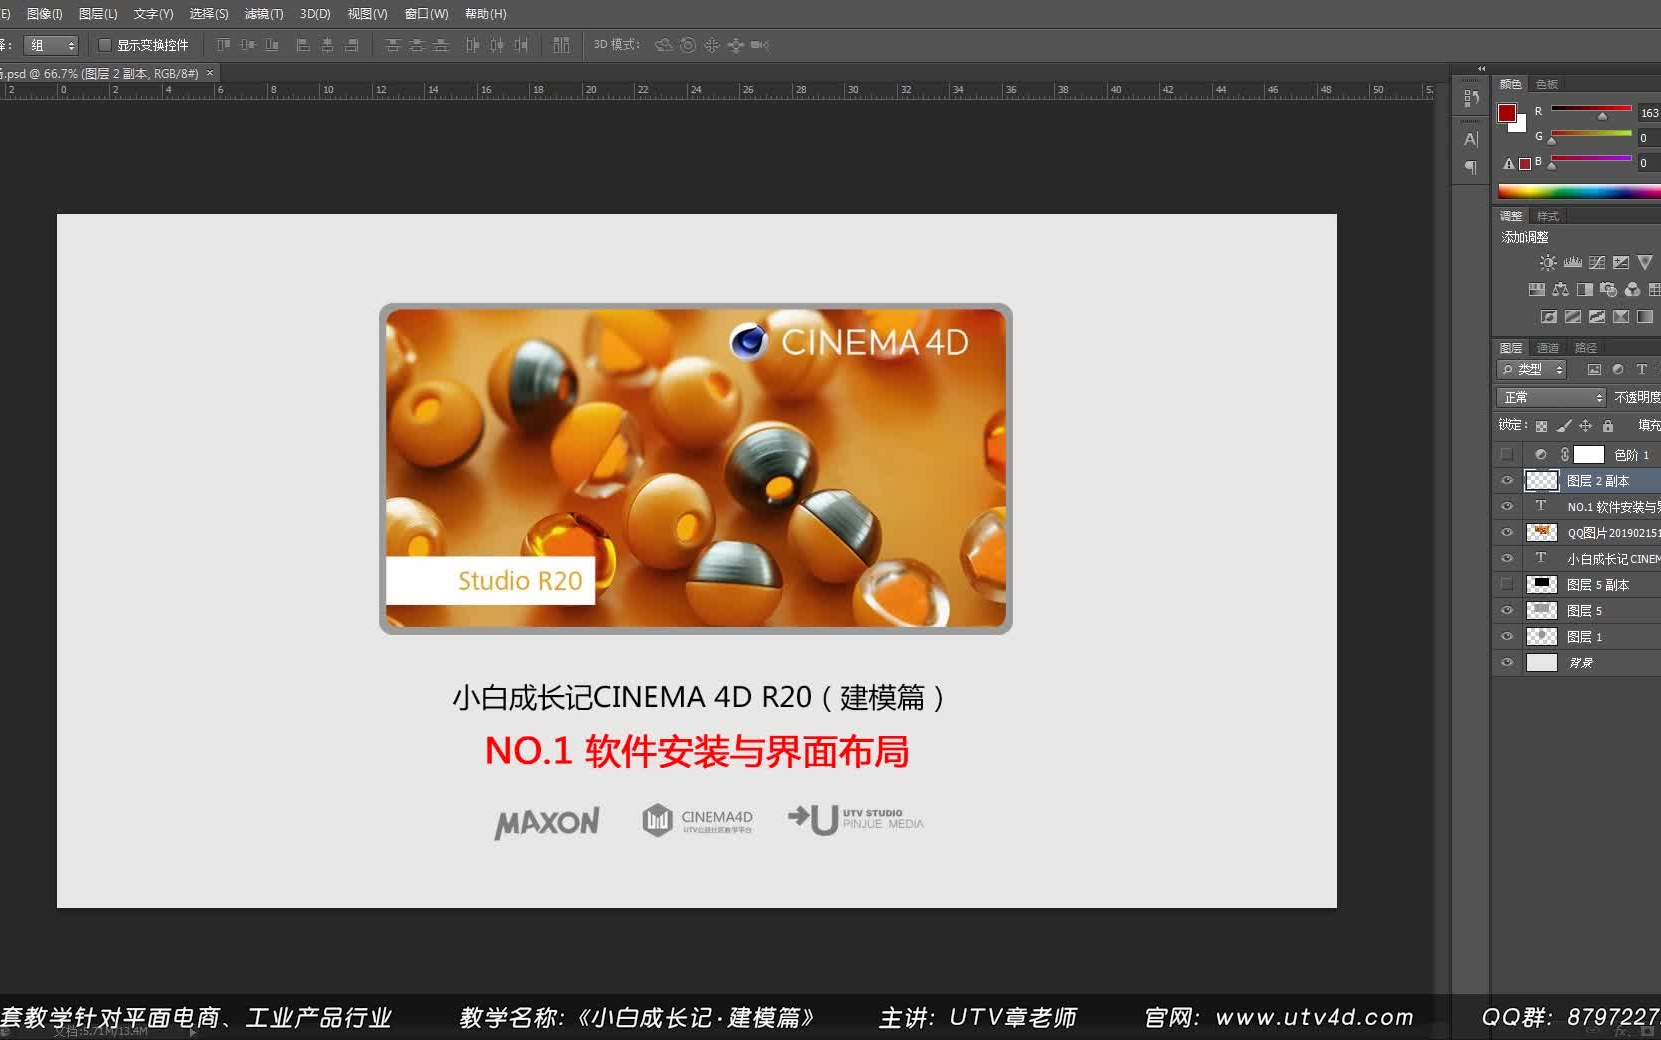Screen dimensions: 1661x1040
Task: Add a Levels adjustment
Action: 1573,263
